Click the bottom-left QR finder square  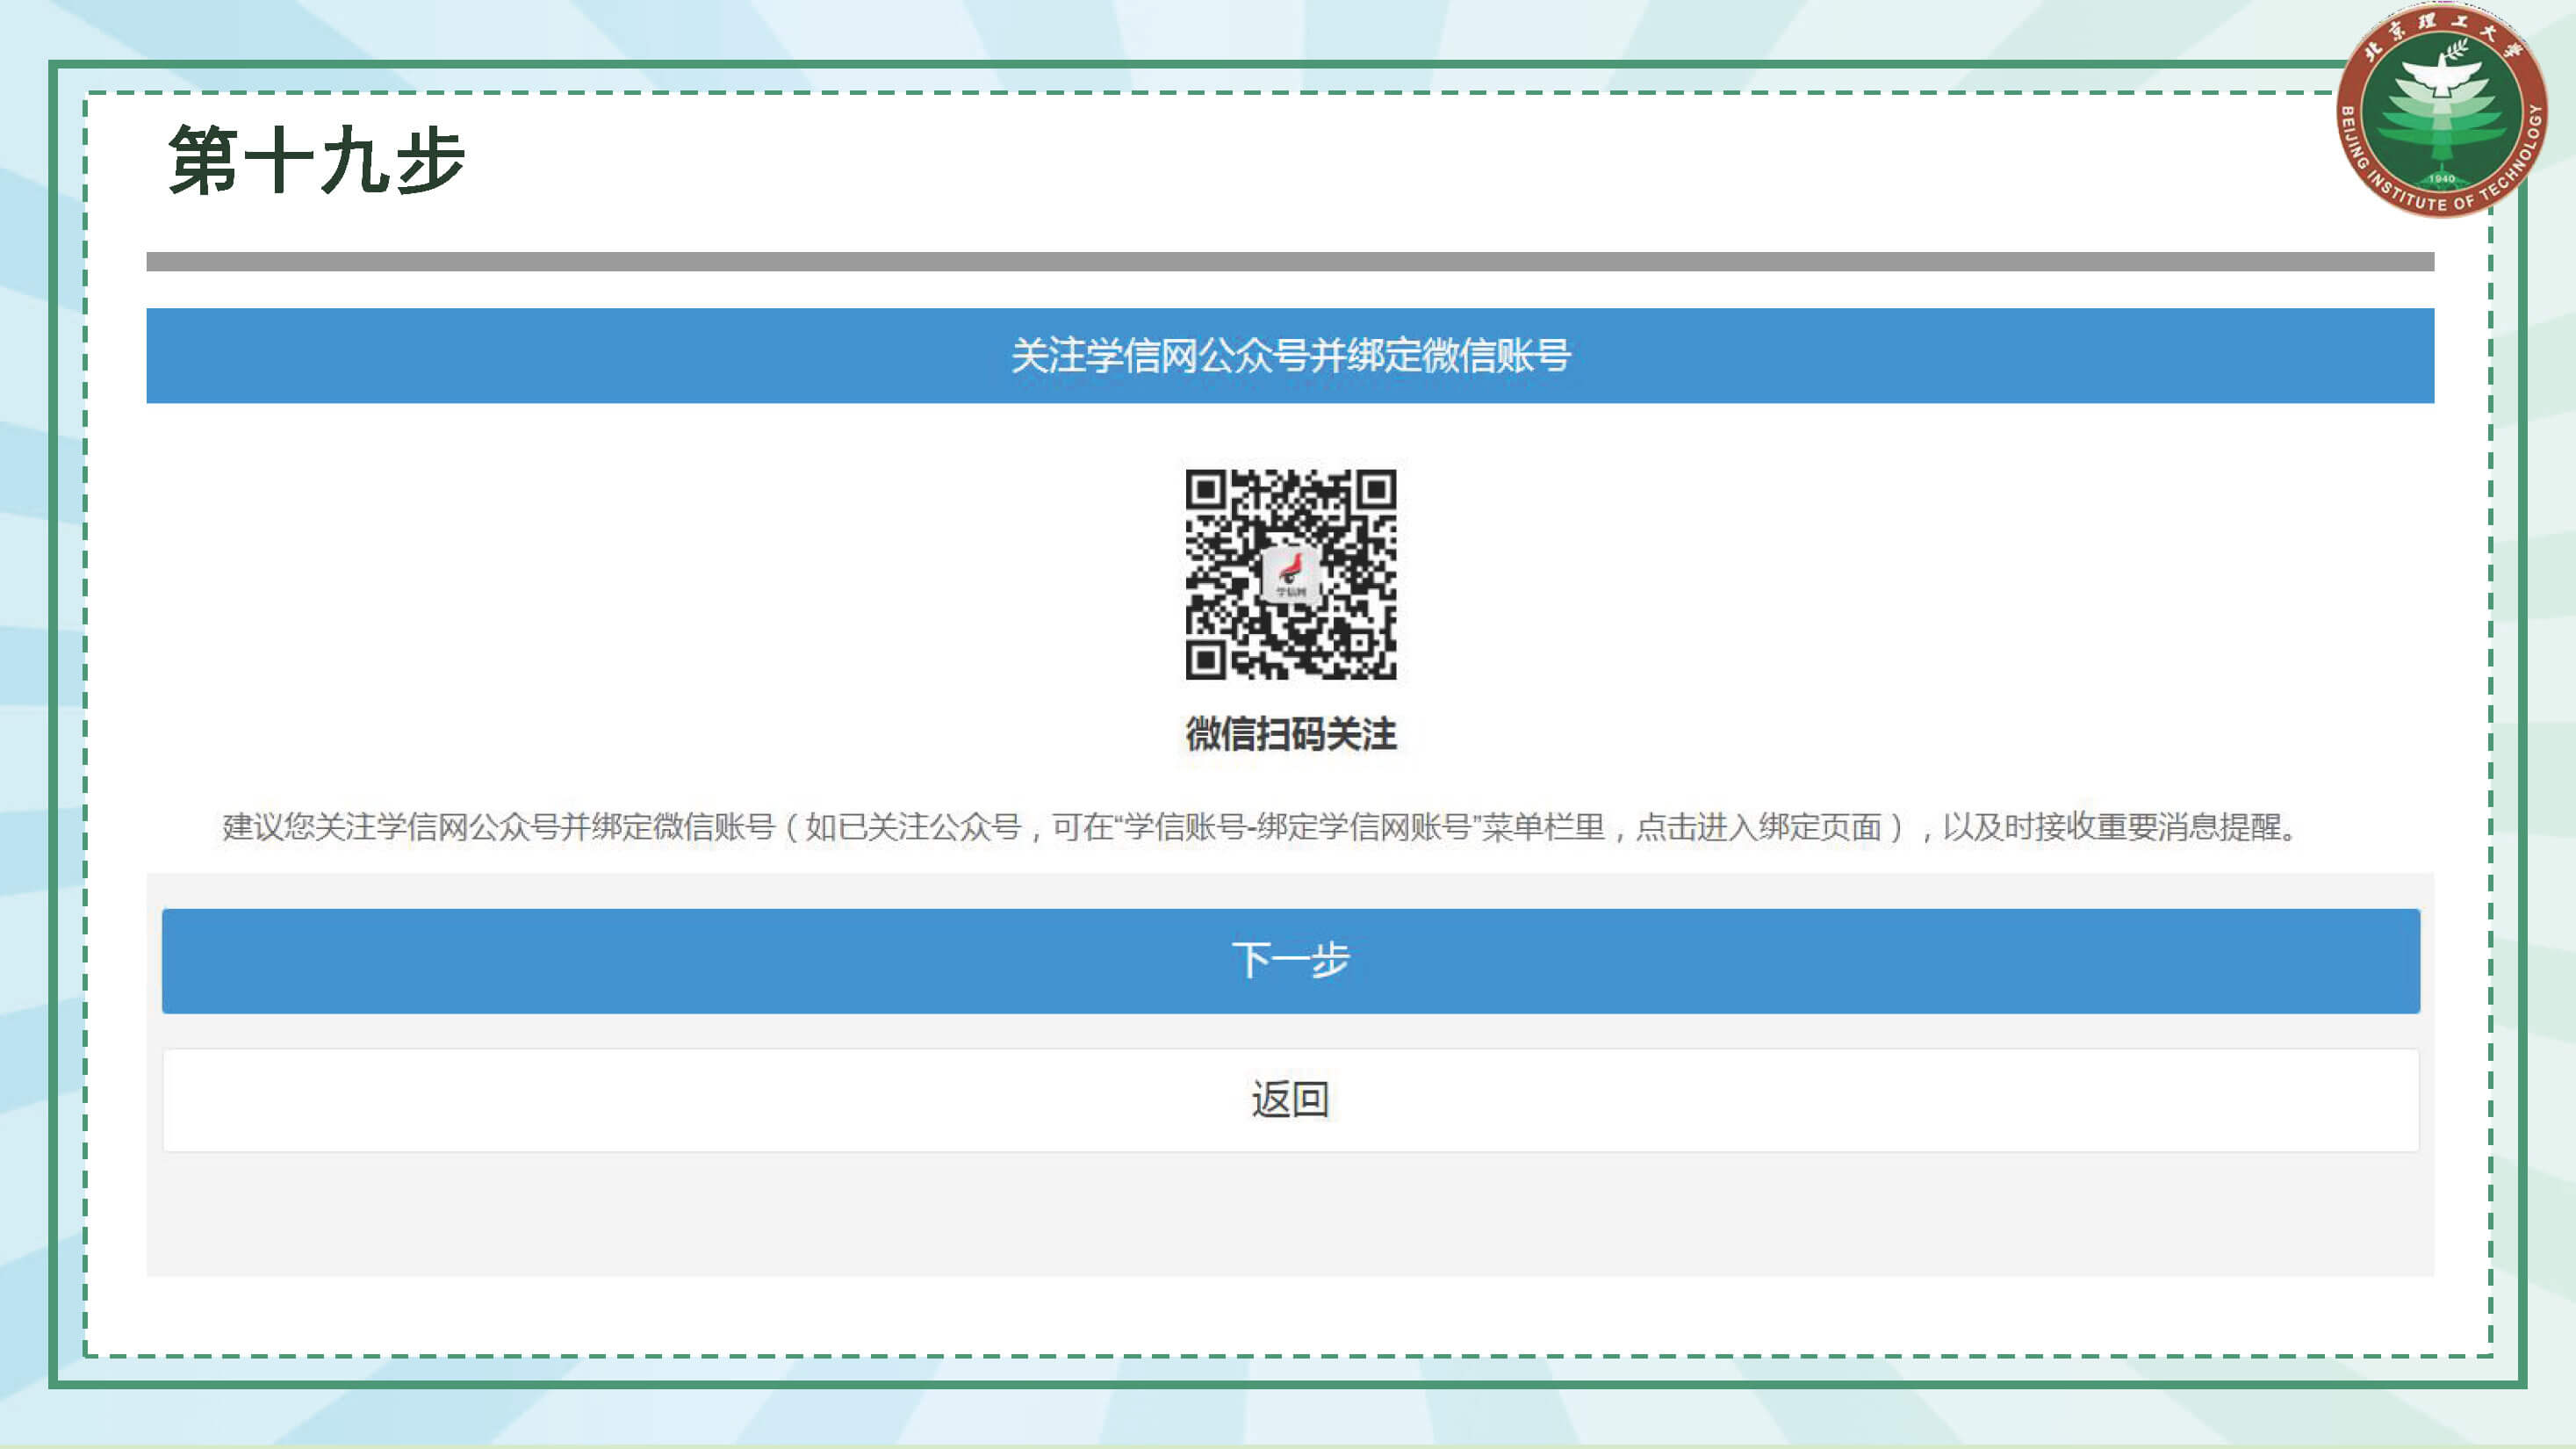1206,660
